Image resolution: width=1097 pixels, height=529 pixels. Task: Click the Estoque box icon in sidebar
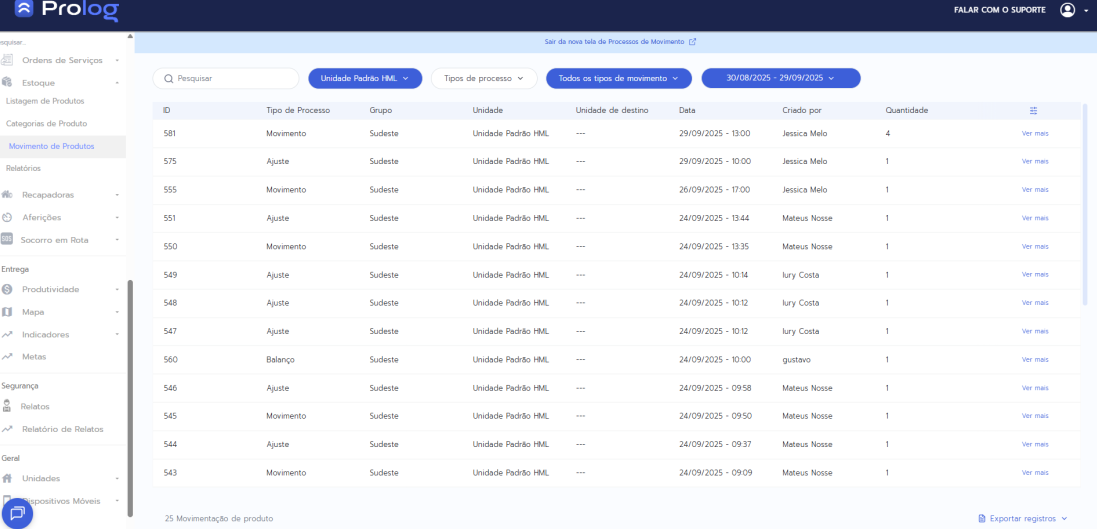click(7, 83)
